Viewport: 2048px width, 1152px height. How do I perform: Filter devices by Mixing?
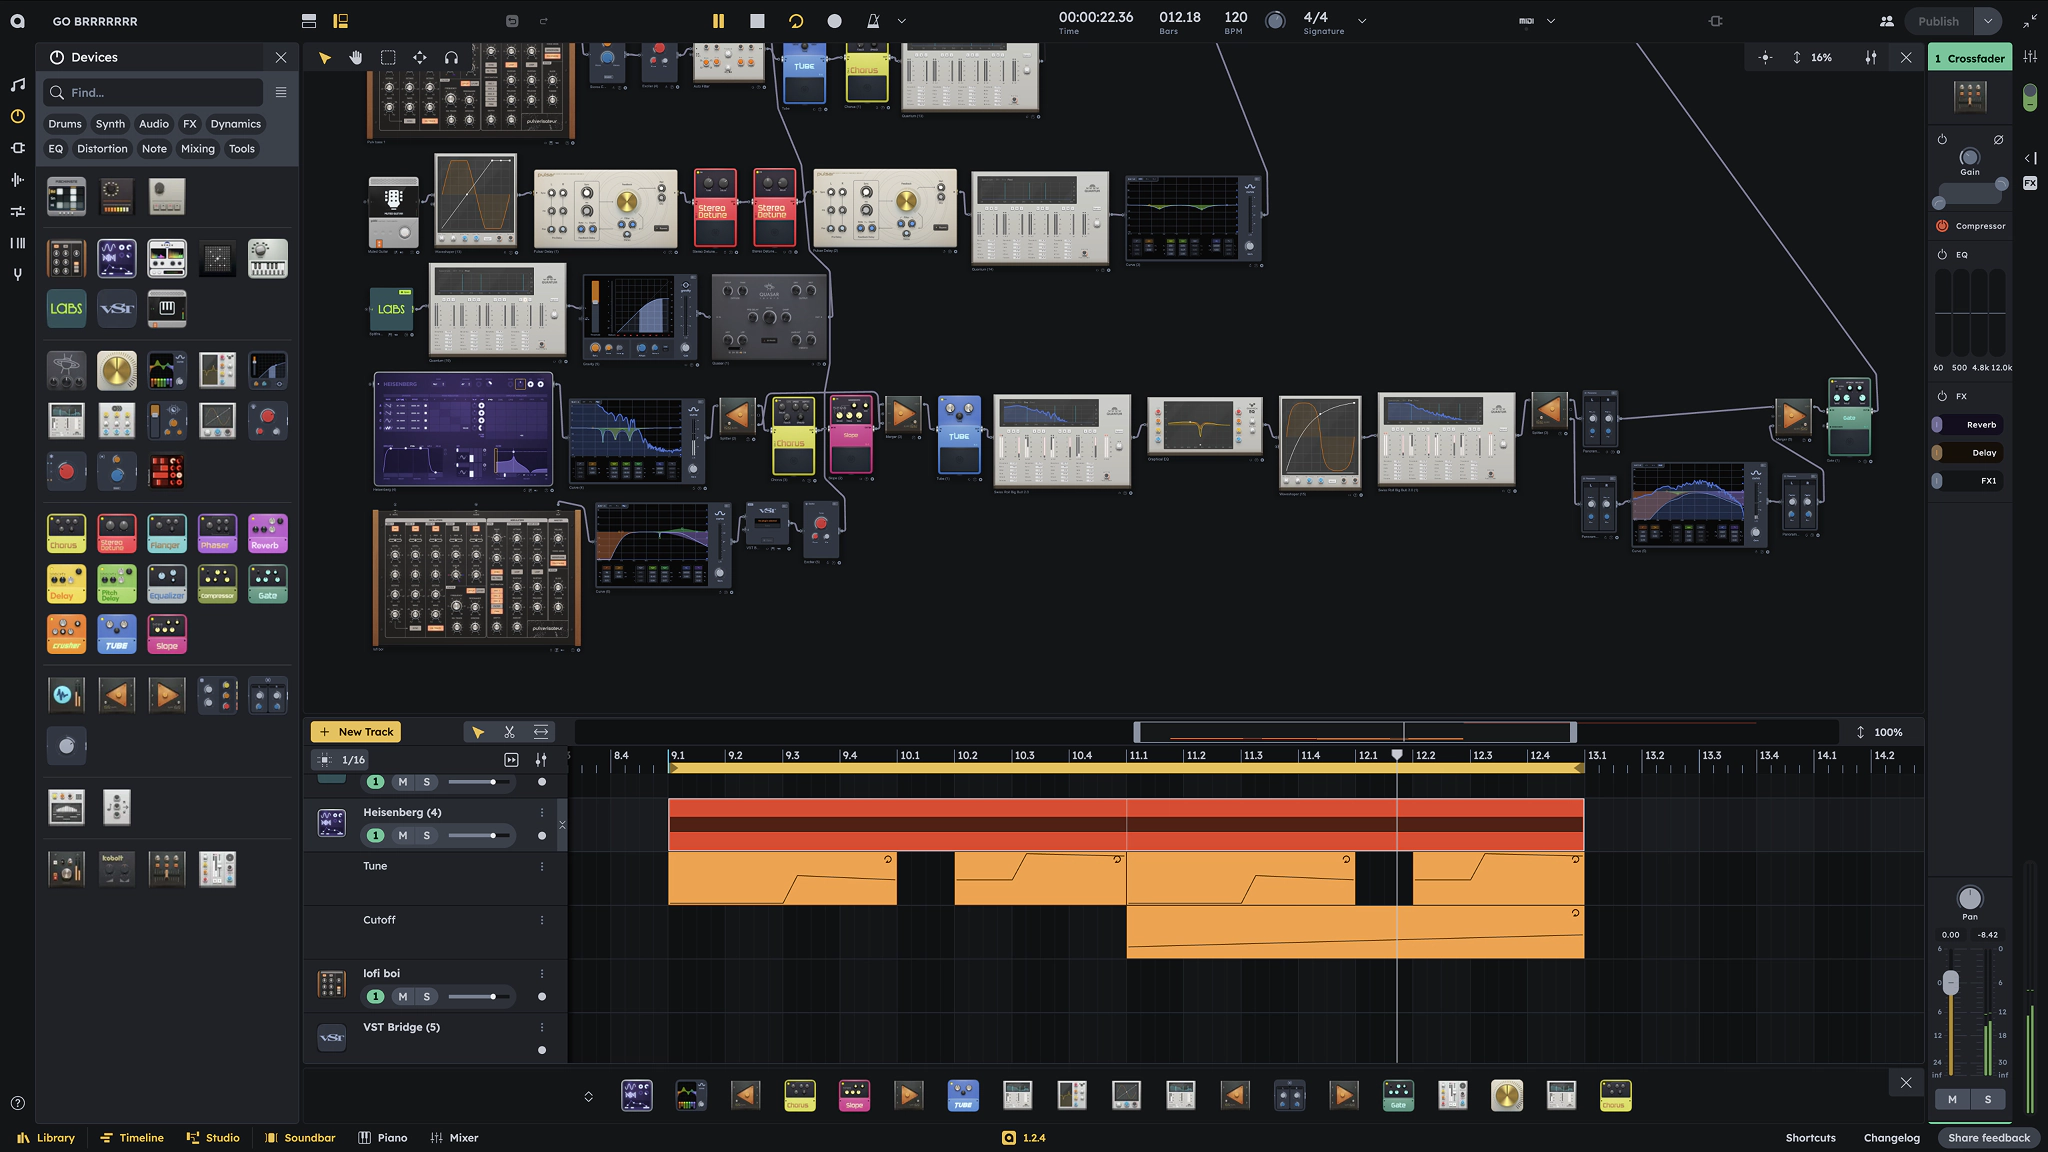click(198, 149)
